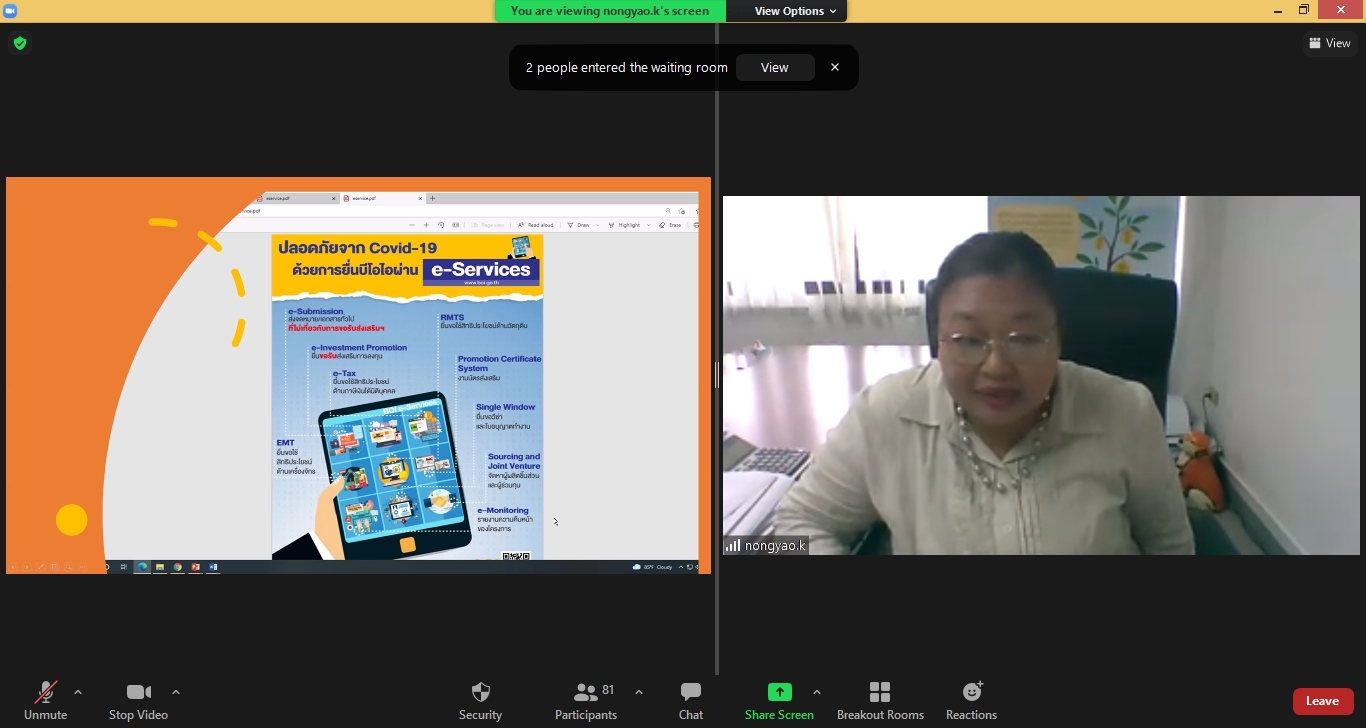Click the divider handle between share and video
The height and width of the screenshot is (728, 1366).
[x=717, y=375]
